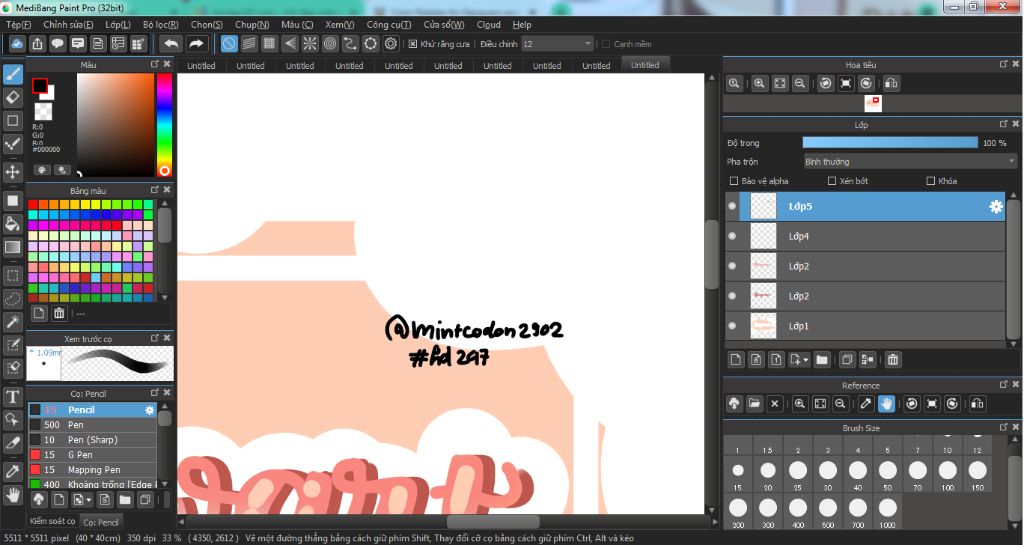This screenshot has height=548, width=1024.
Task: Create a new layer folder
Action: [822, 359]
